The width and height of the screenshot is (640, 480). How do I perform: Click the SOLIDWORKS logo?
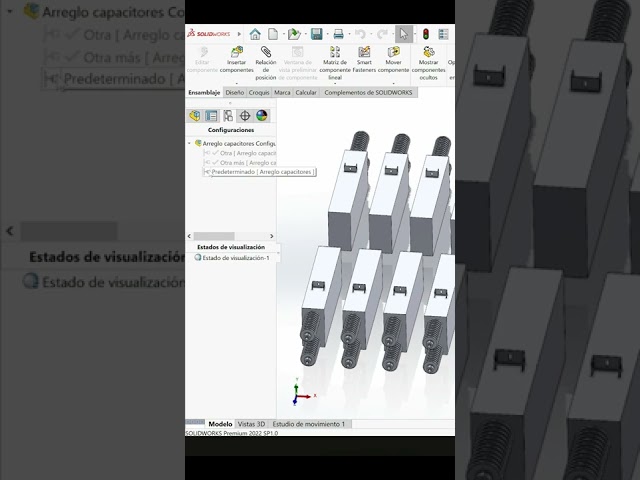[209, 34]
